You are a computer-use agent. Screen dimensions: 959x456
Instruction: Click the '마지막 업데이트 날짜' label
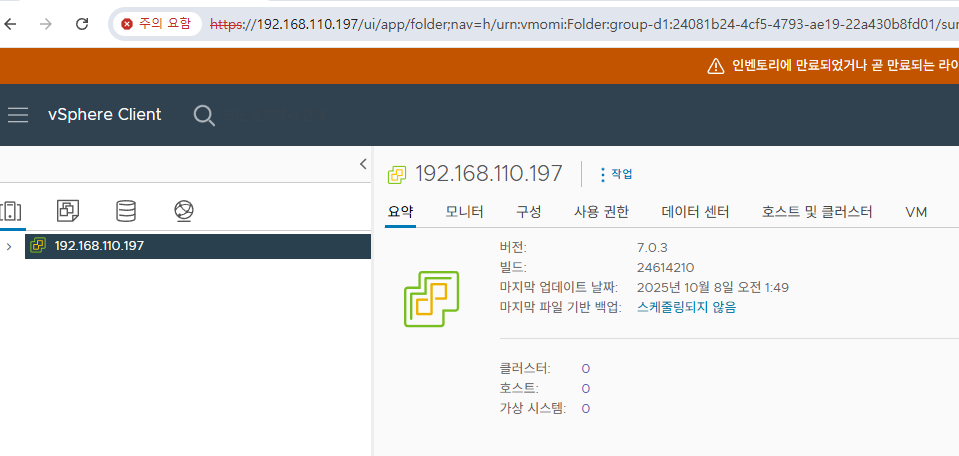pos(559,287)
